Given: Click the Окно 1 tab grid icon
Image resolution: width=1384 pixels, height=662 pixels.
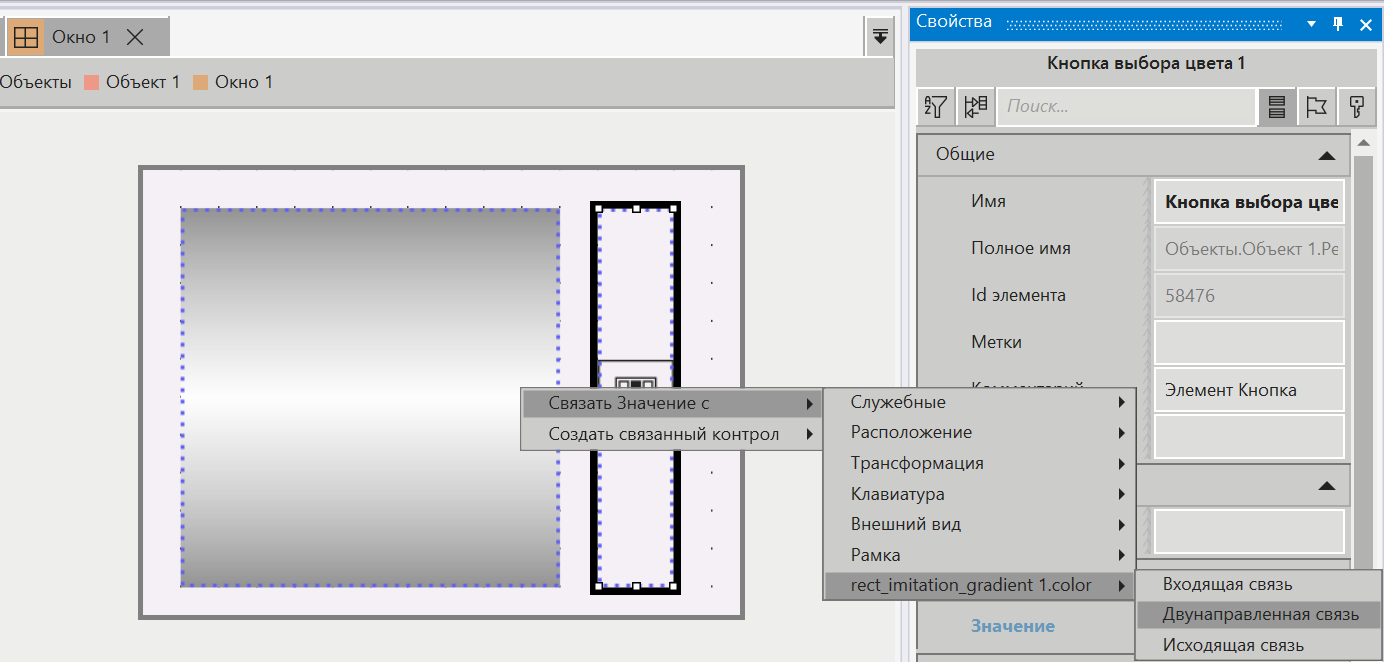Looking at the screenshot, I should pyautogui.click(x=26, y=37).
